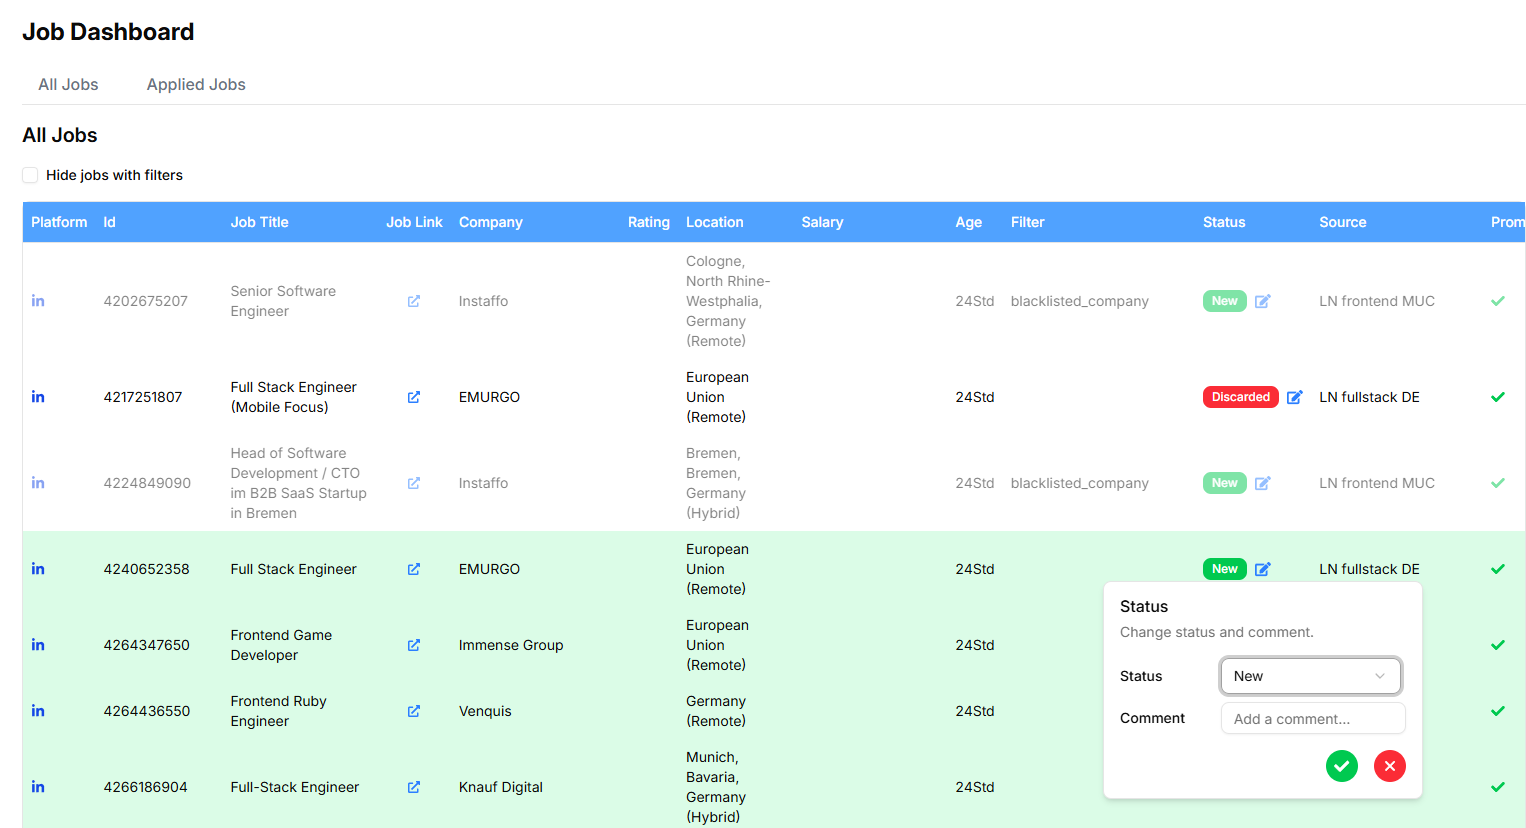The image size is (1526, 828).
Task: Click the Discarded status badge on the EMURGO row
Action: [x=1240, y=397]
